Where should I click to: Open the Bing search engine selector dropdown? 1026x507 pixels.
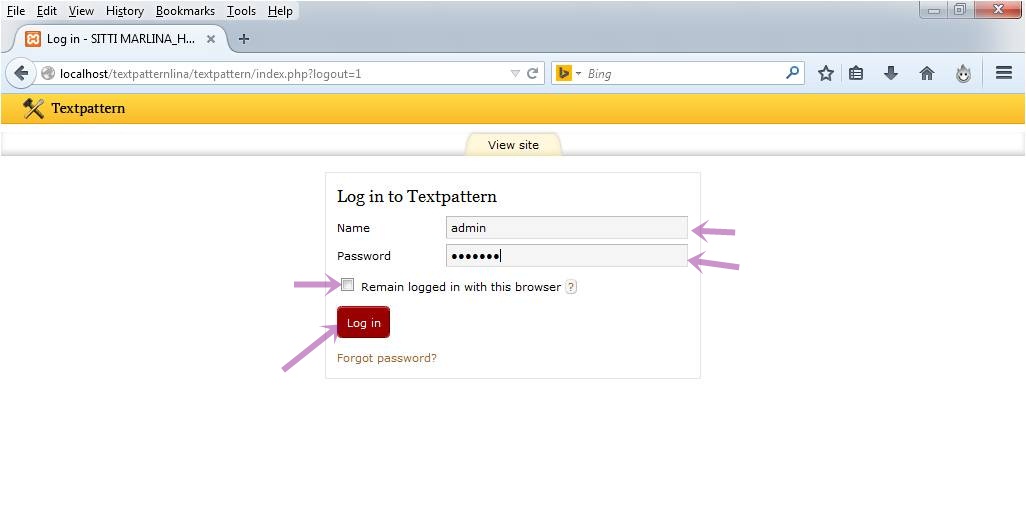568,73
